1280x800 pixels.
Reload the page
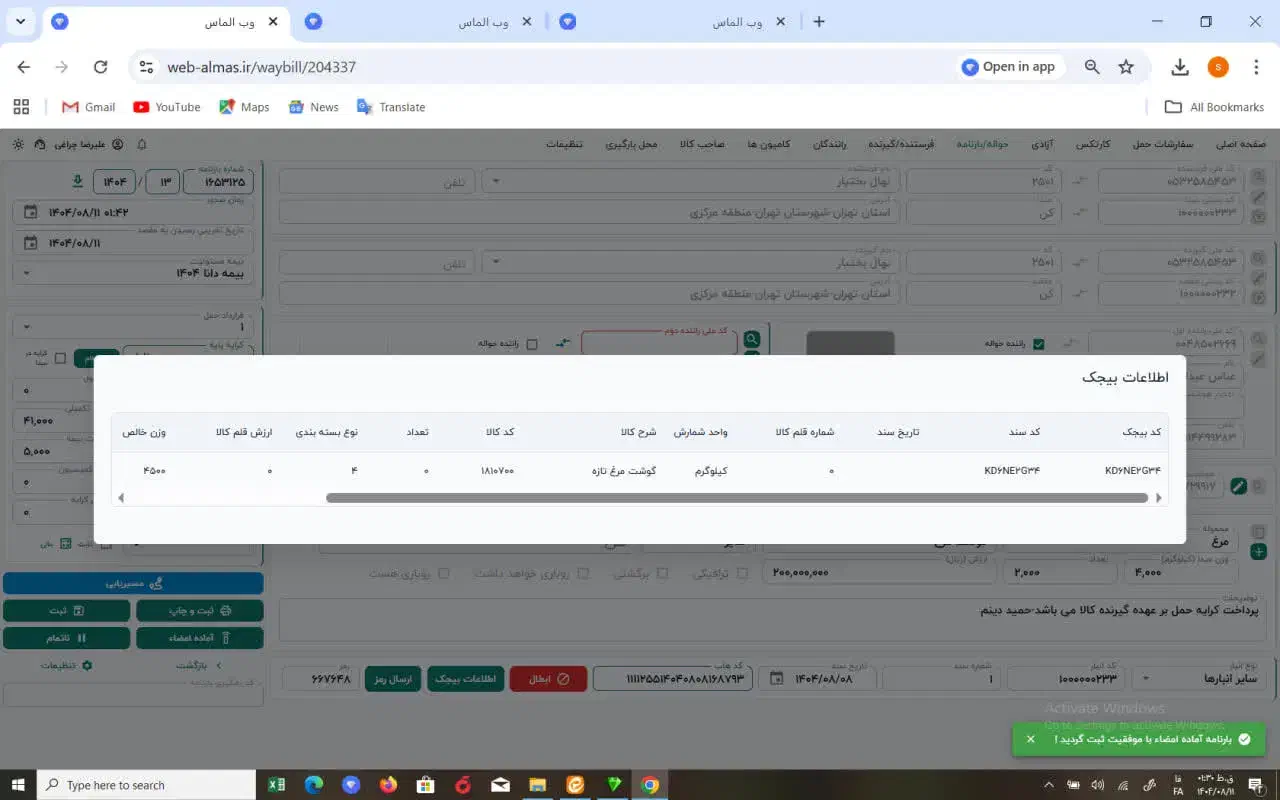pyautogui.click(x=100, y=67)
